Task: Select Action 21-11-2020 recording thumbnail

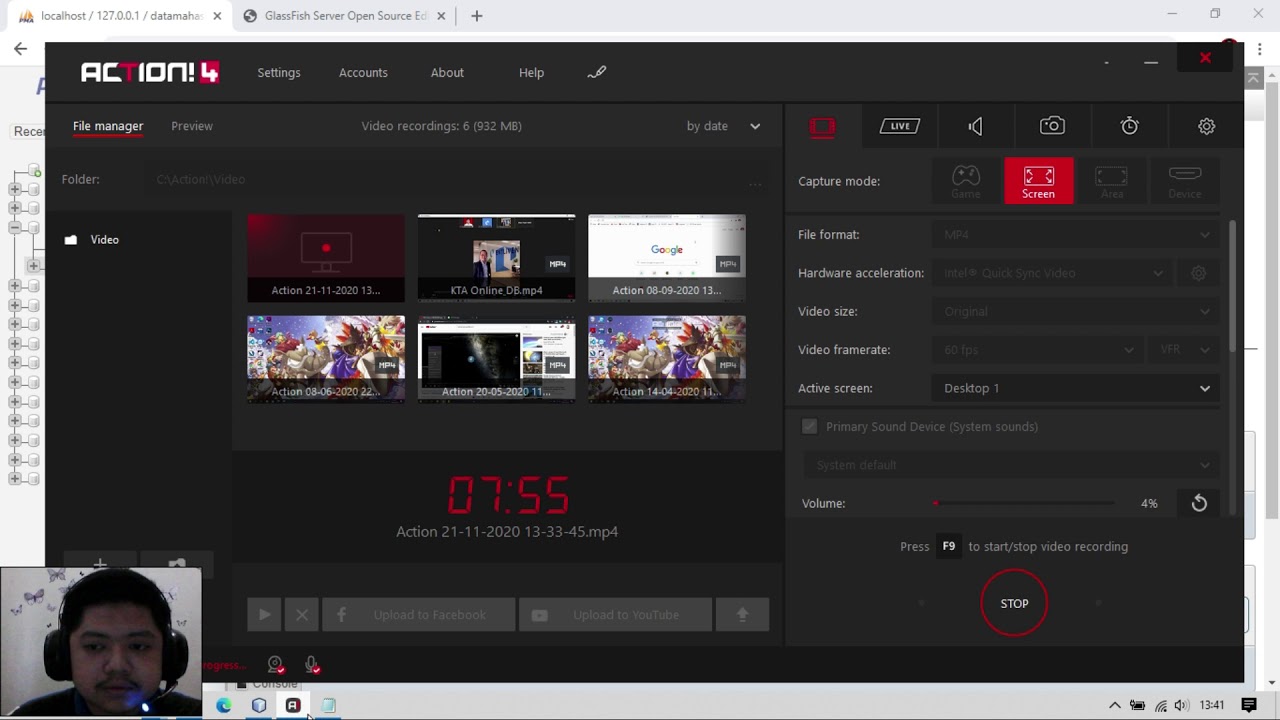Action: pos(326,258)
